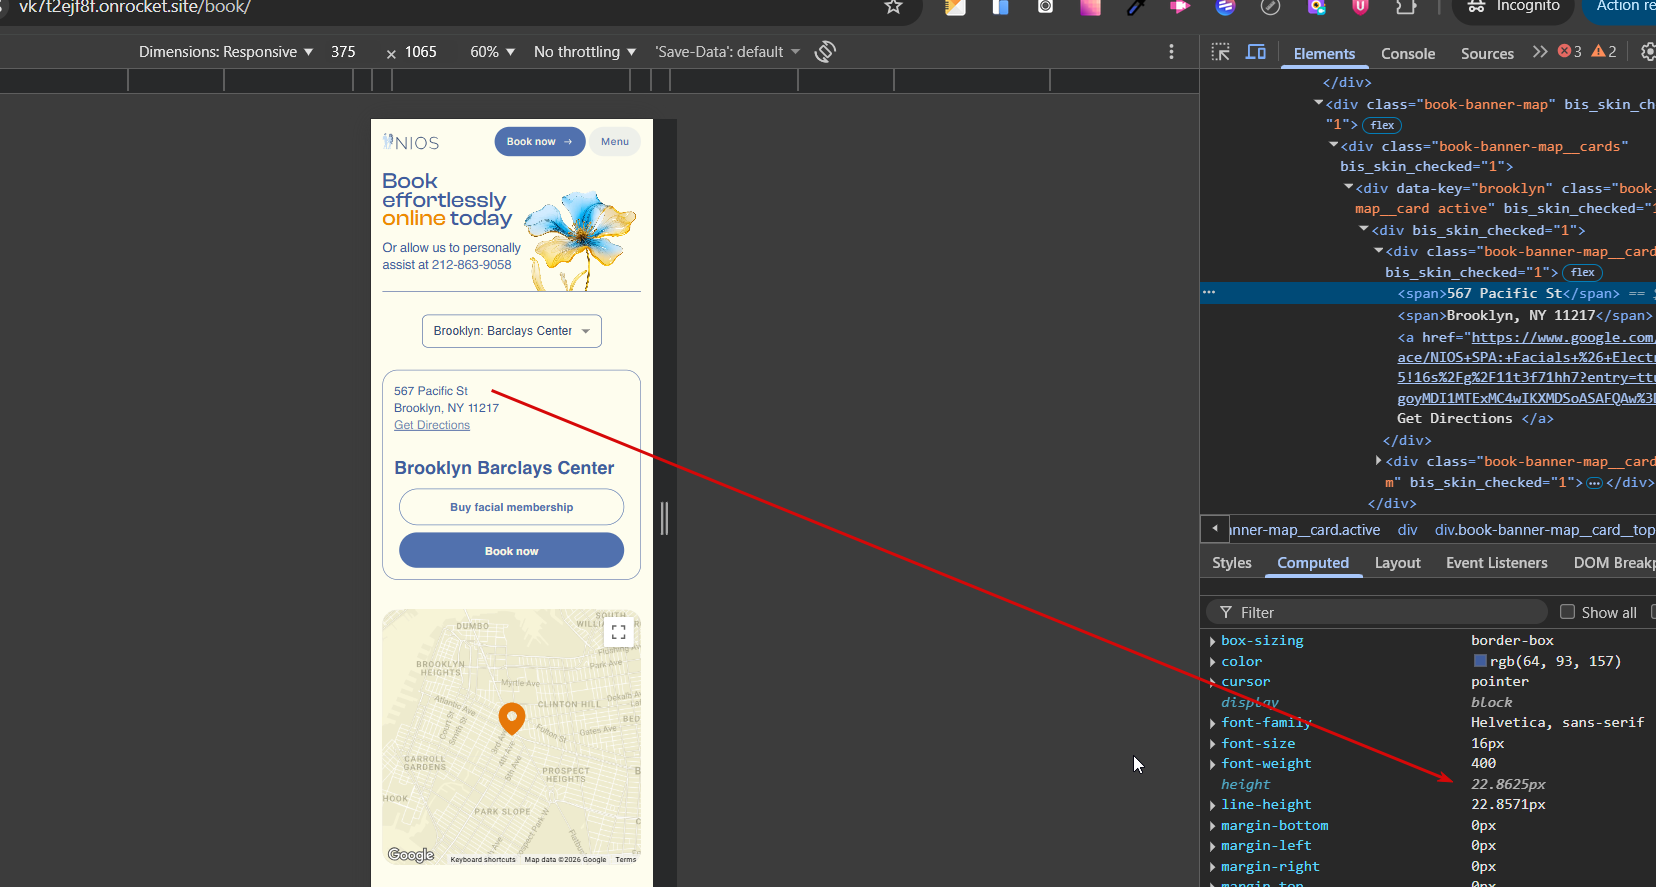Open the No throttling dropdown

coord(585,52)
